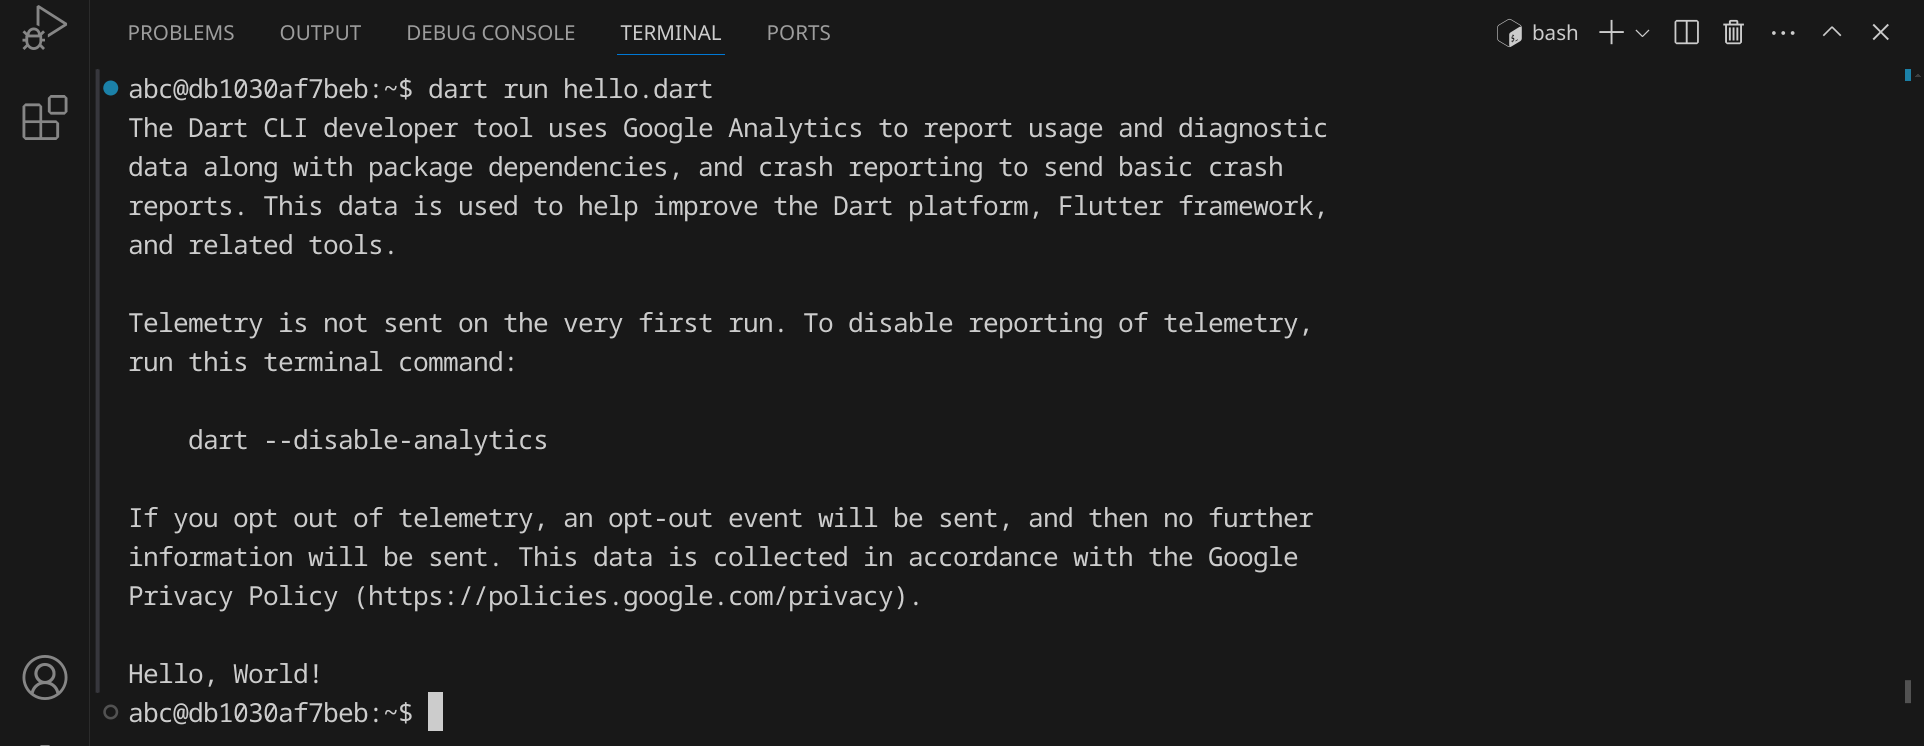Select the PORTS tab
Viewport: 1924px width, 746px height.
coord(798,33)
